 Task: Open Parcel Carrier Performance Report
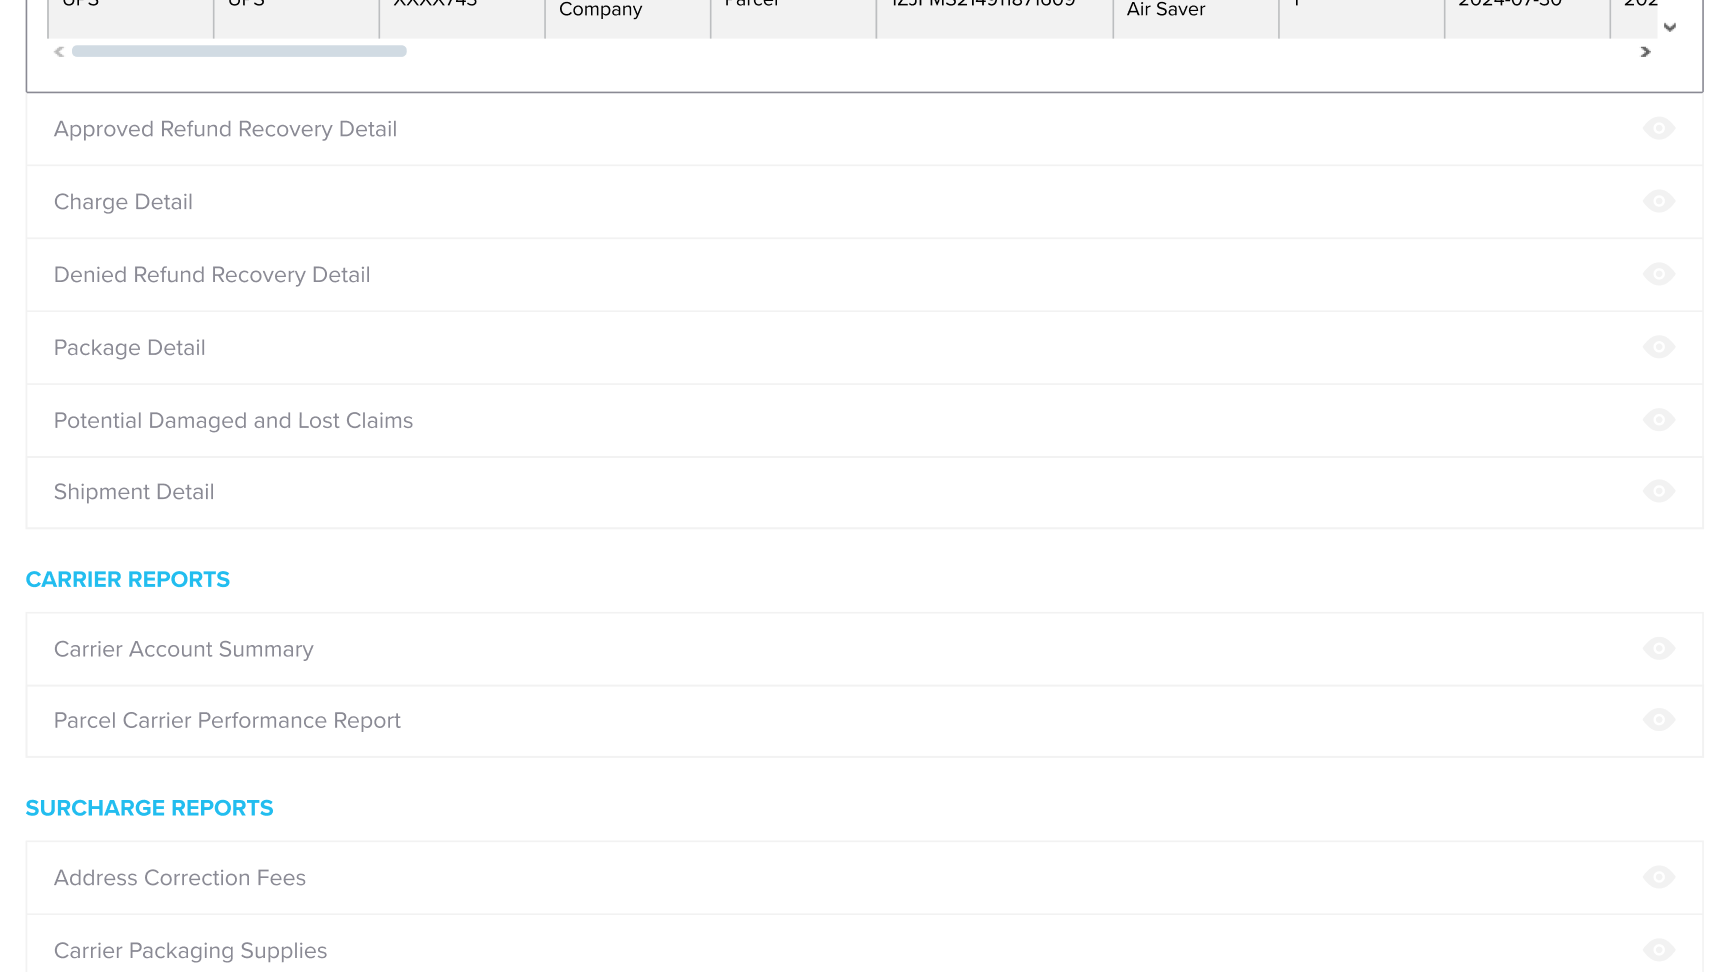[x=864, y=721]
